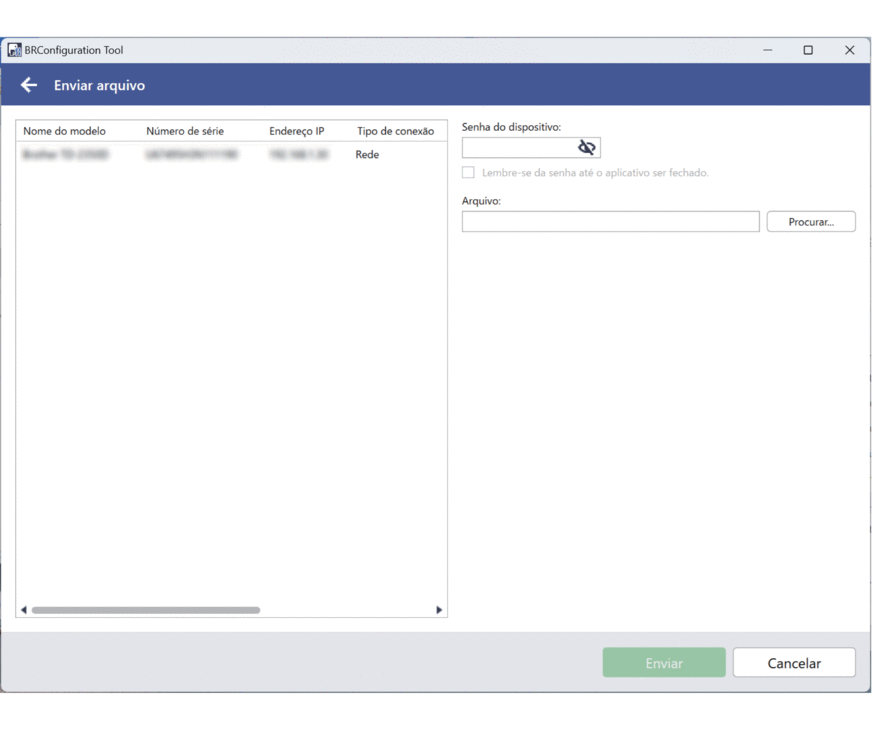Go back using the arrow icon
This screenshot has width=872, height=730.
tap(29, 85)
